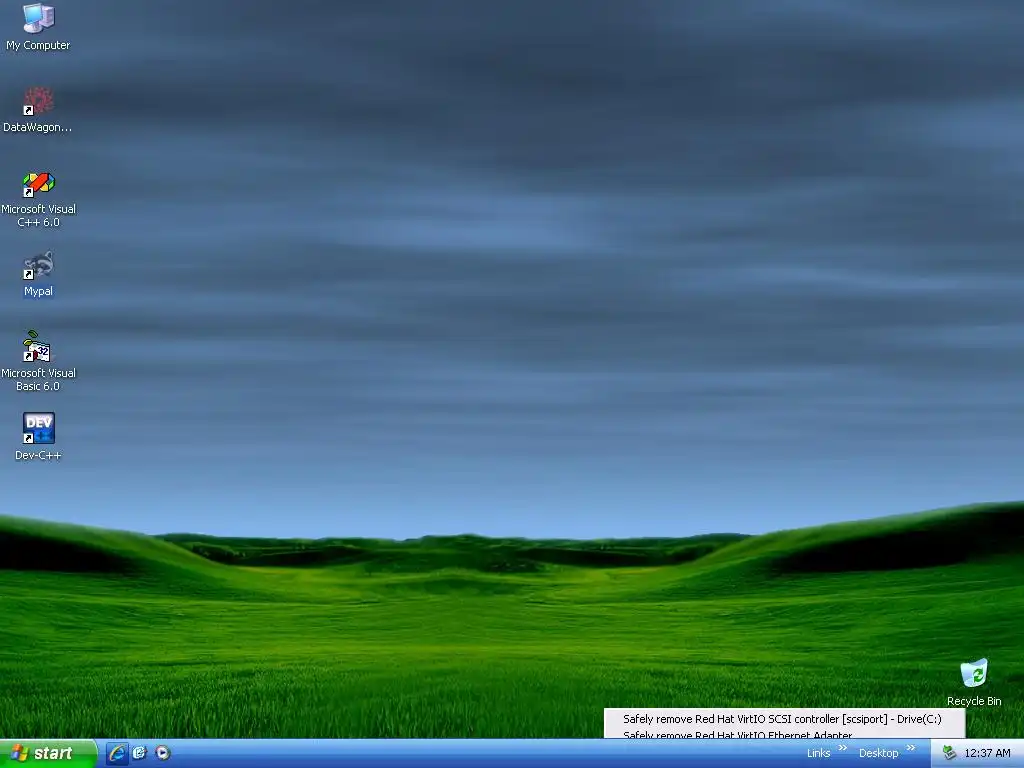This screenshot has width=1024, height=768.
Task: Select the Mypal browser shortcut
Action: (38, 274)
